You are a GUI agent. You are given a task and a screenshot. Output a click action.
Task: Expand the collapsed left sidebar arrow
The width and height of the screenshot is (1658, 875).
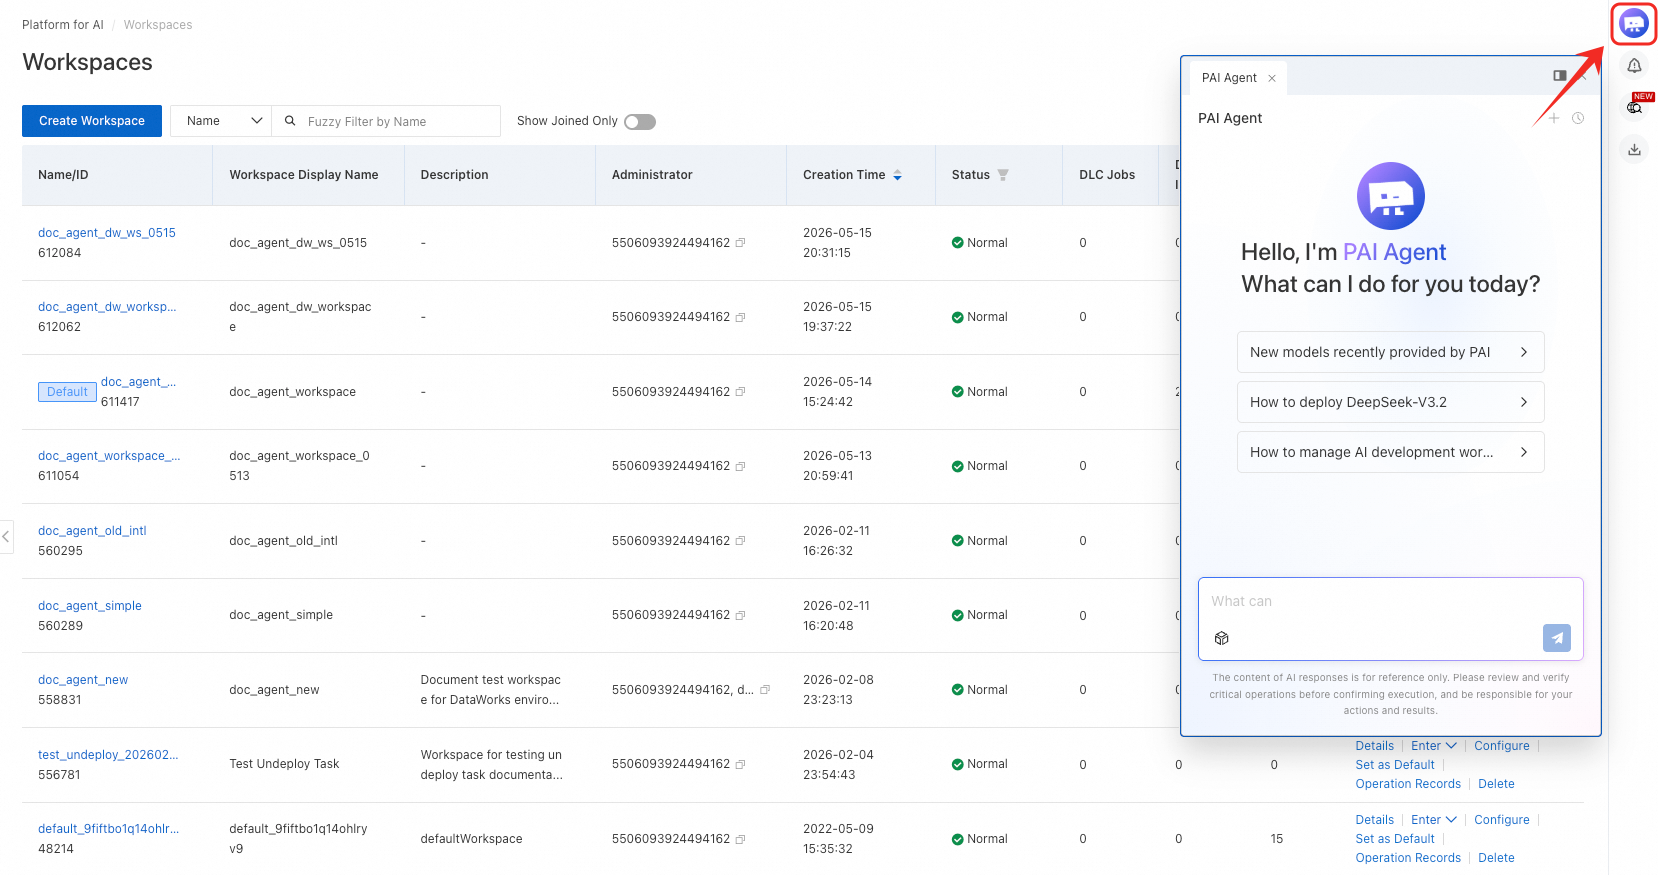(6, 537)
